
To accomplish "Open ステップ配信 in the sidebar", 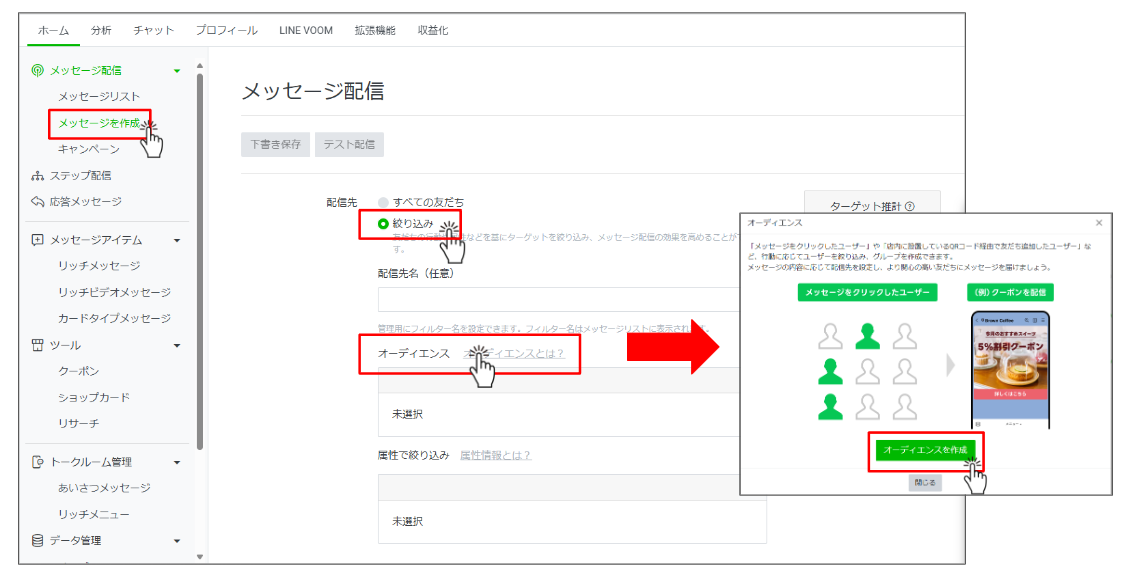I will [x=80, y=176].
